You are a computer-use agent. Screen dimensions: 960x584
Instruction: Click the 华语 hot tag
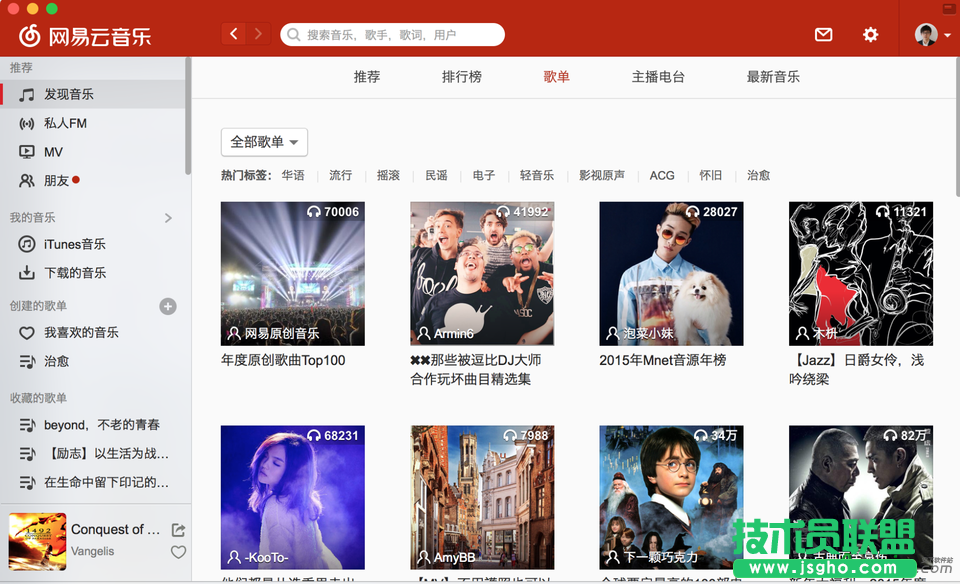pos(294,175)
